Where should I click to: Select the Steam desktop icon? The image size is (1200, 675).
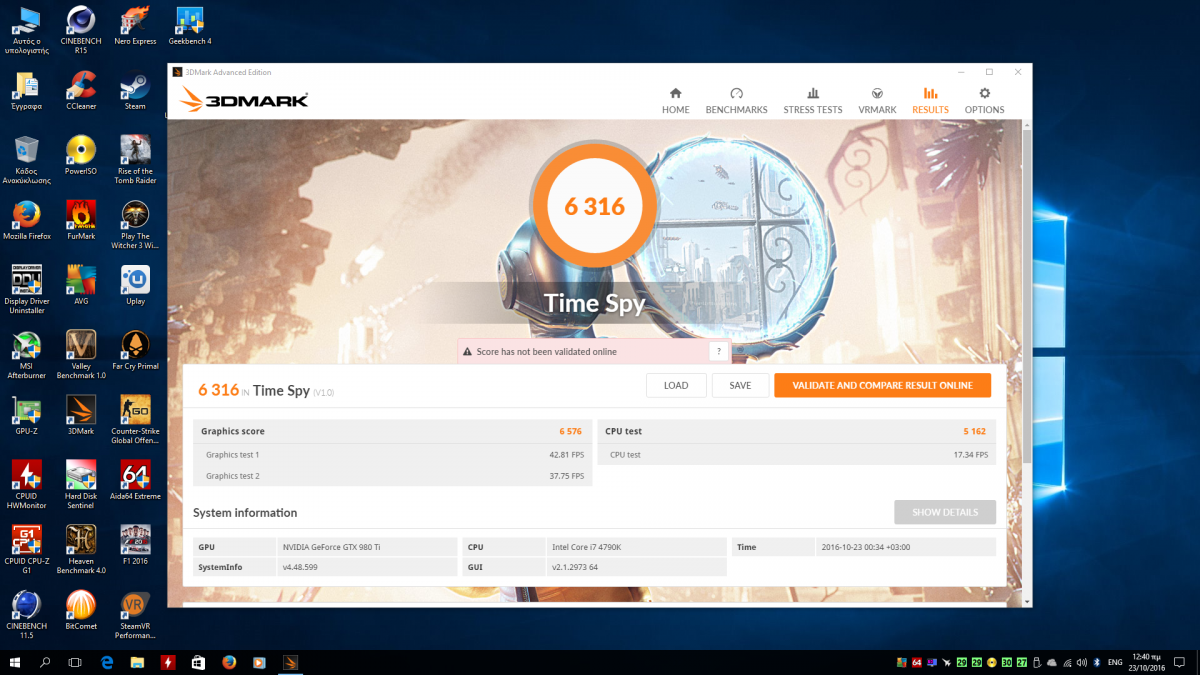pos(135,91)
